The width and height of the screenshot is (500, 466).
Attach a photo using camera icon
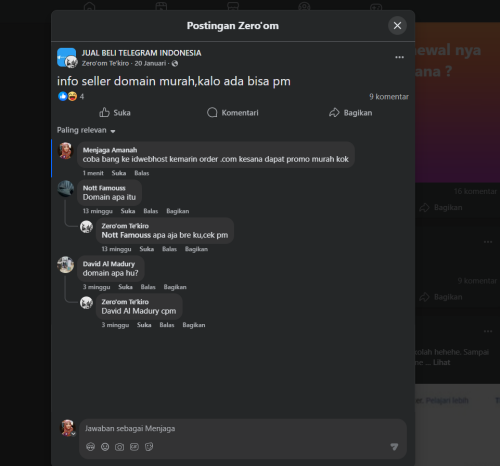click(120, 447)
